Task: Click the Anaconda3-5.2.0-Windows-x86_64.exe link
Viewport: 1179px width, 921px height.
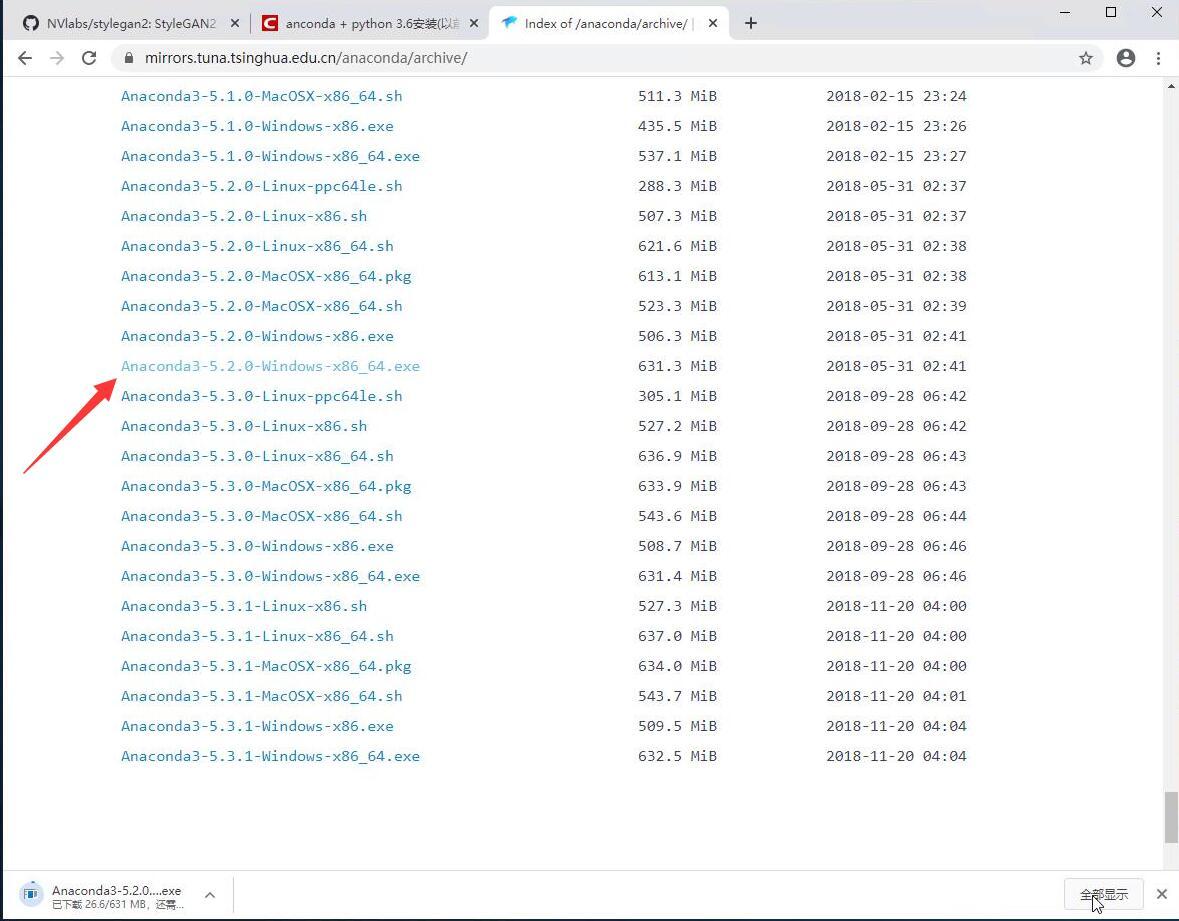Action: 271,366
